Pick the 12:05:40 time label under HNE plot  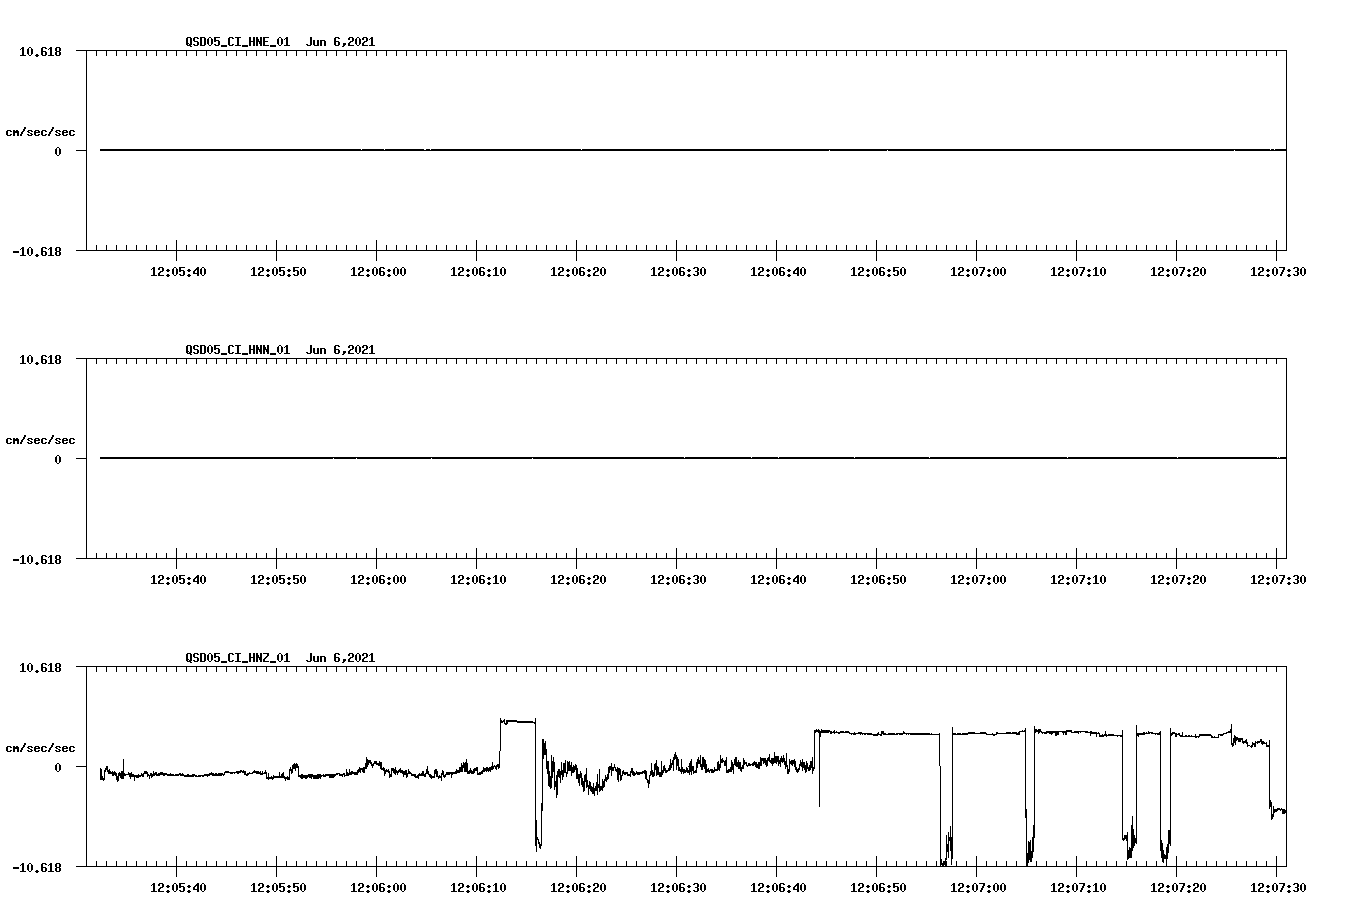pyautogui.click(x=178, y=271)
